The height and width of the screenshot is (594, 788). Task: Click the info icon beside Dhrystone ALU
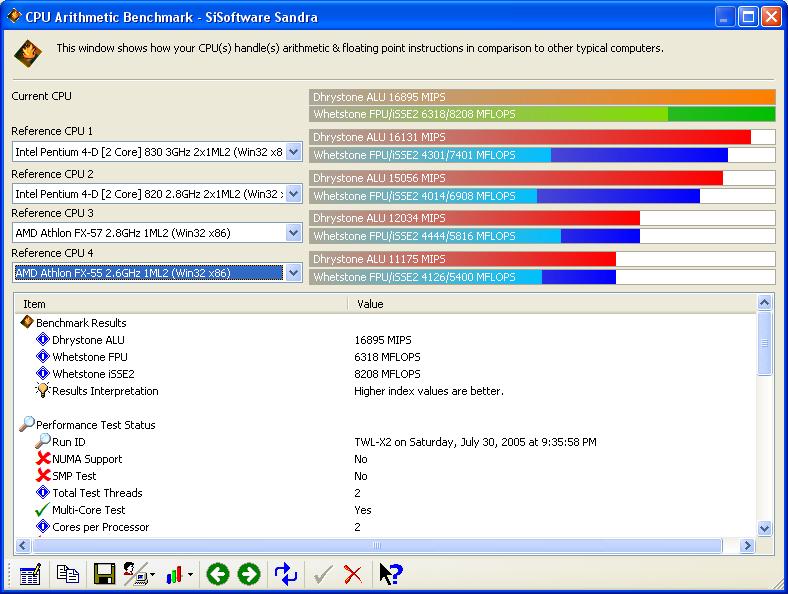[43, 339]
